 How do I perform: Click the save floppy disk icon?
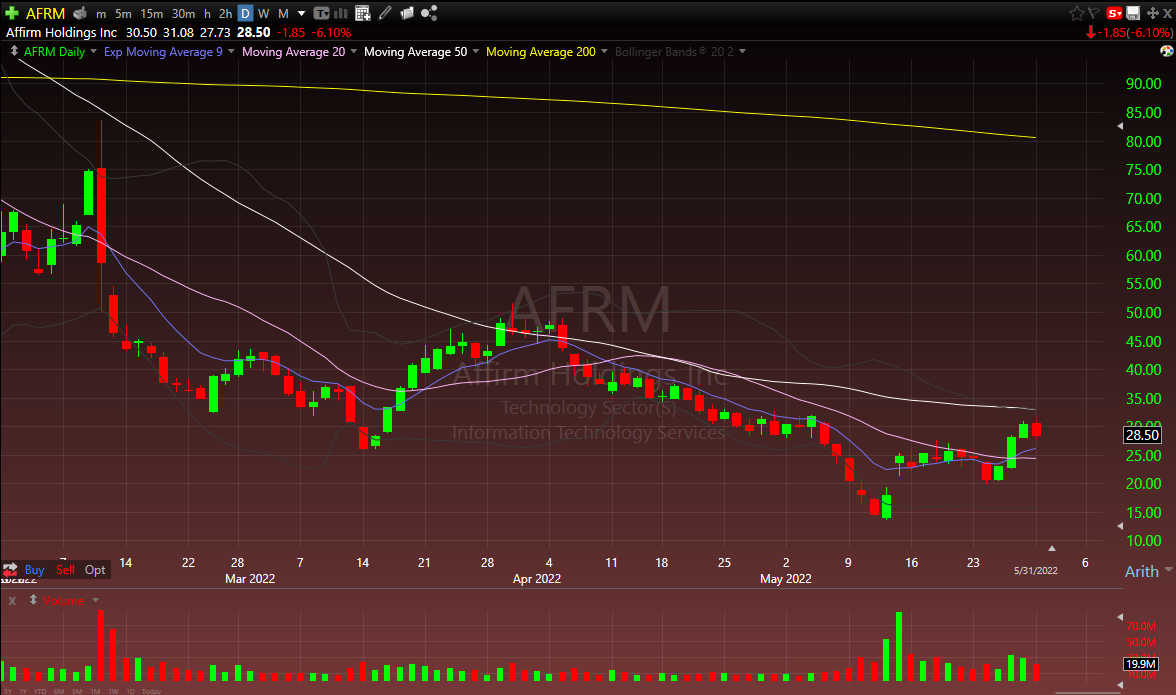pos(1132,13)
